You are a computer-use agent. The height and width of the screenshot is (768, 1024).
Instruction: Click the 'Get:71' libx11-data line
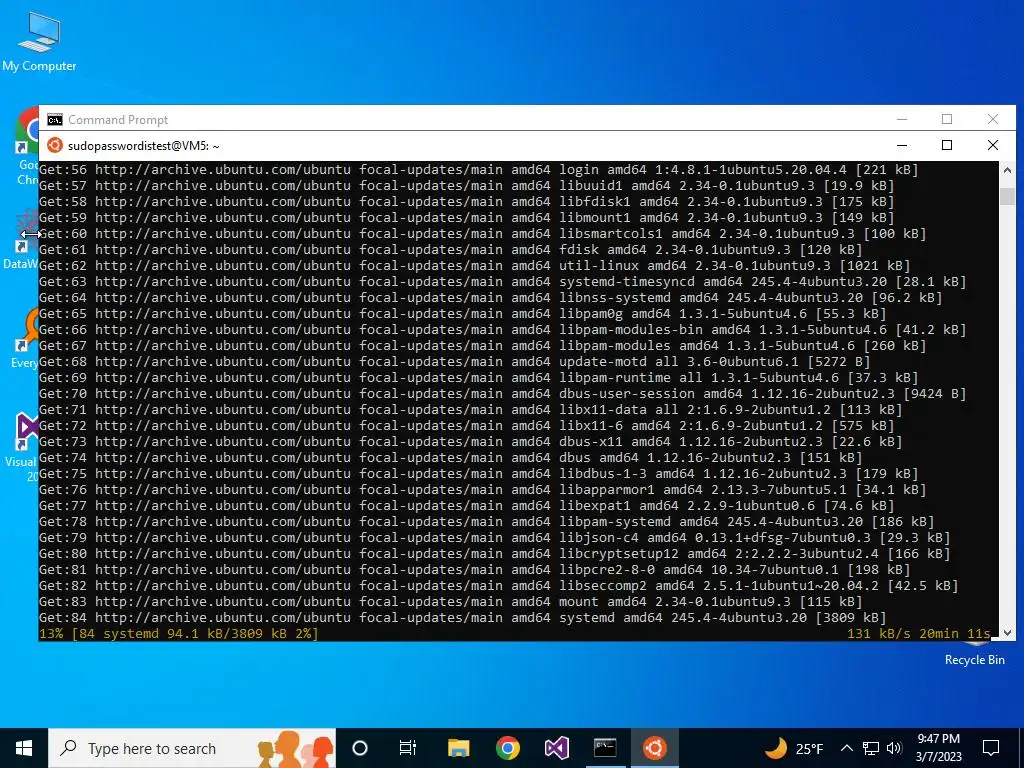tap(470, 409)
